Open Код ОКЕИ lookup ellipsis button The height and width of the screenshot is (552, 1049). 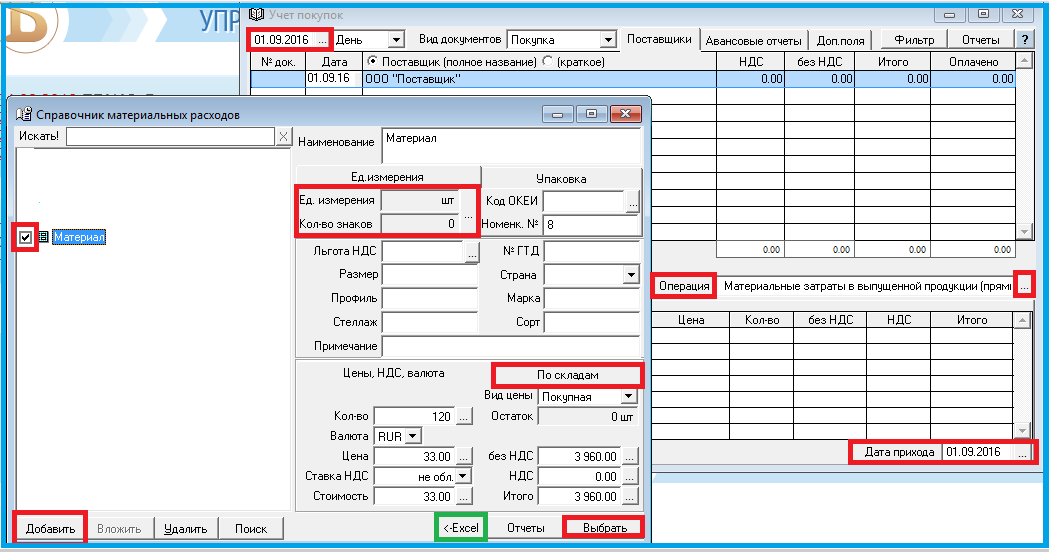633,201
